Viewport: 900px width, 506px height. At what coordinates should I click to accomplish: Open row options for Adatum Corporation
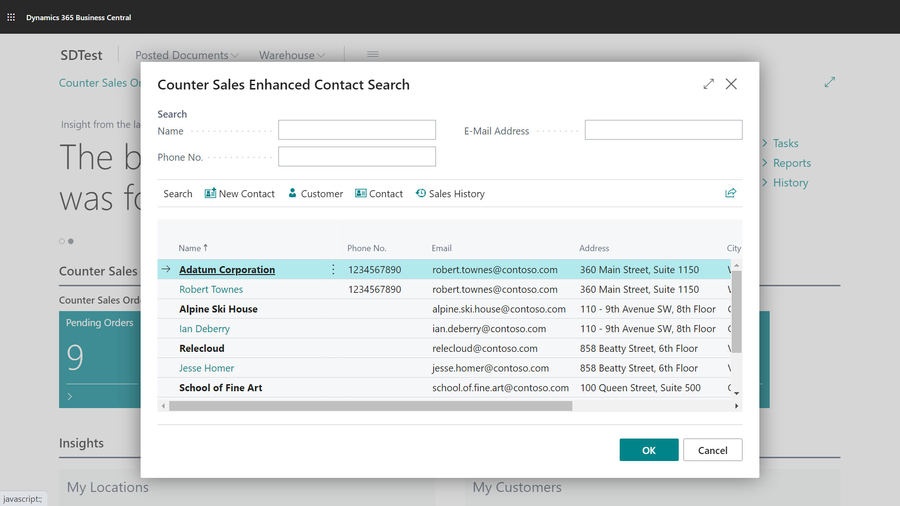click(334, 270)
